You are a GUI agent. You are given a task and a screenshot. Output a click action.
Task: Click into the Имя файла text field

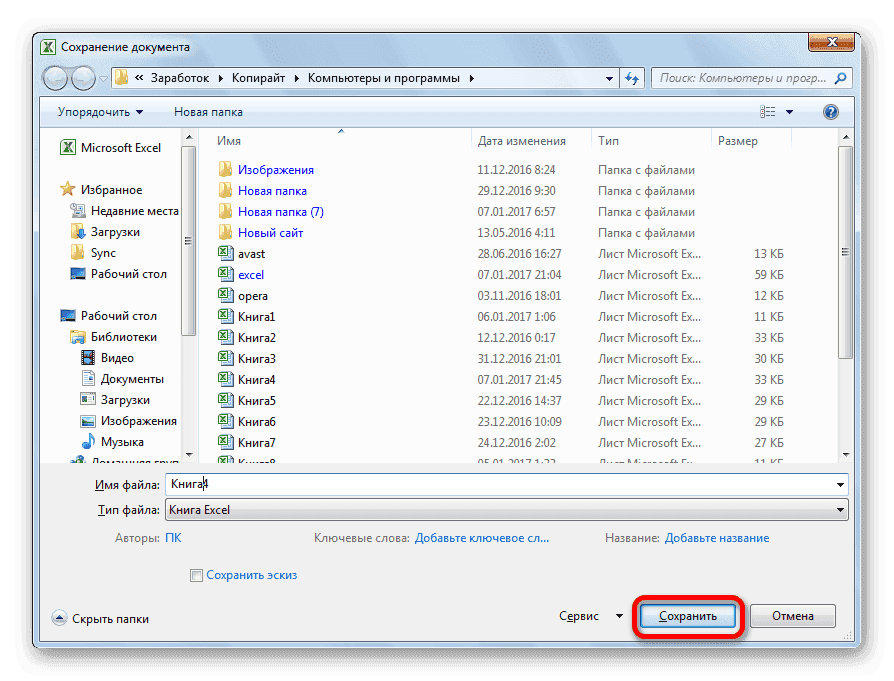[x=500, y=484]
